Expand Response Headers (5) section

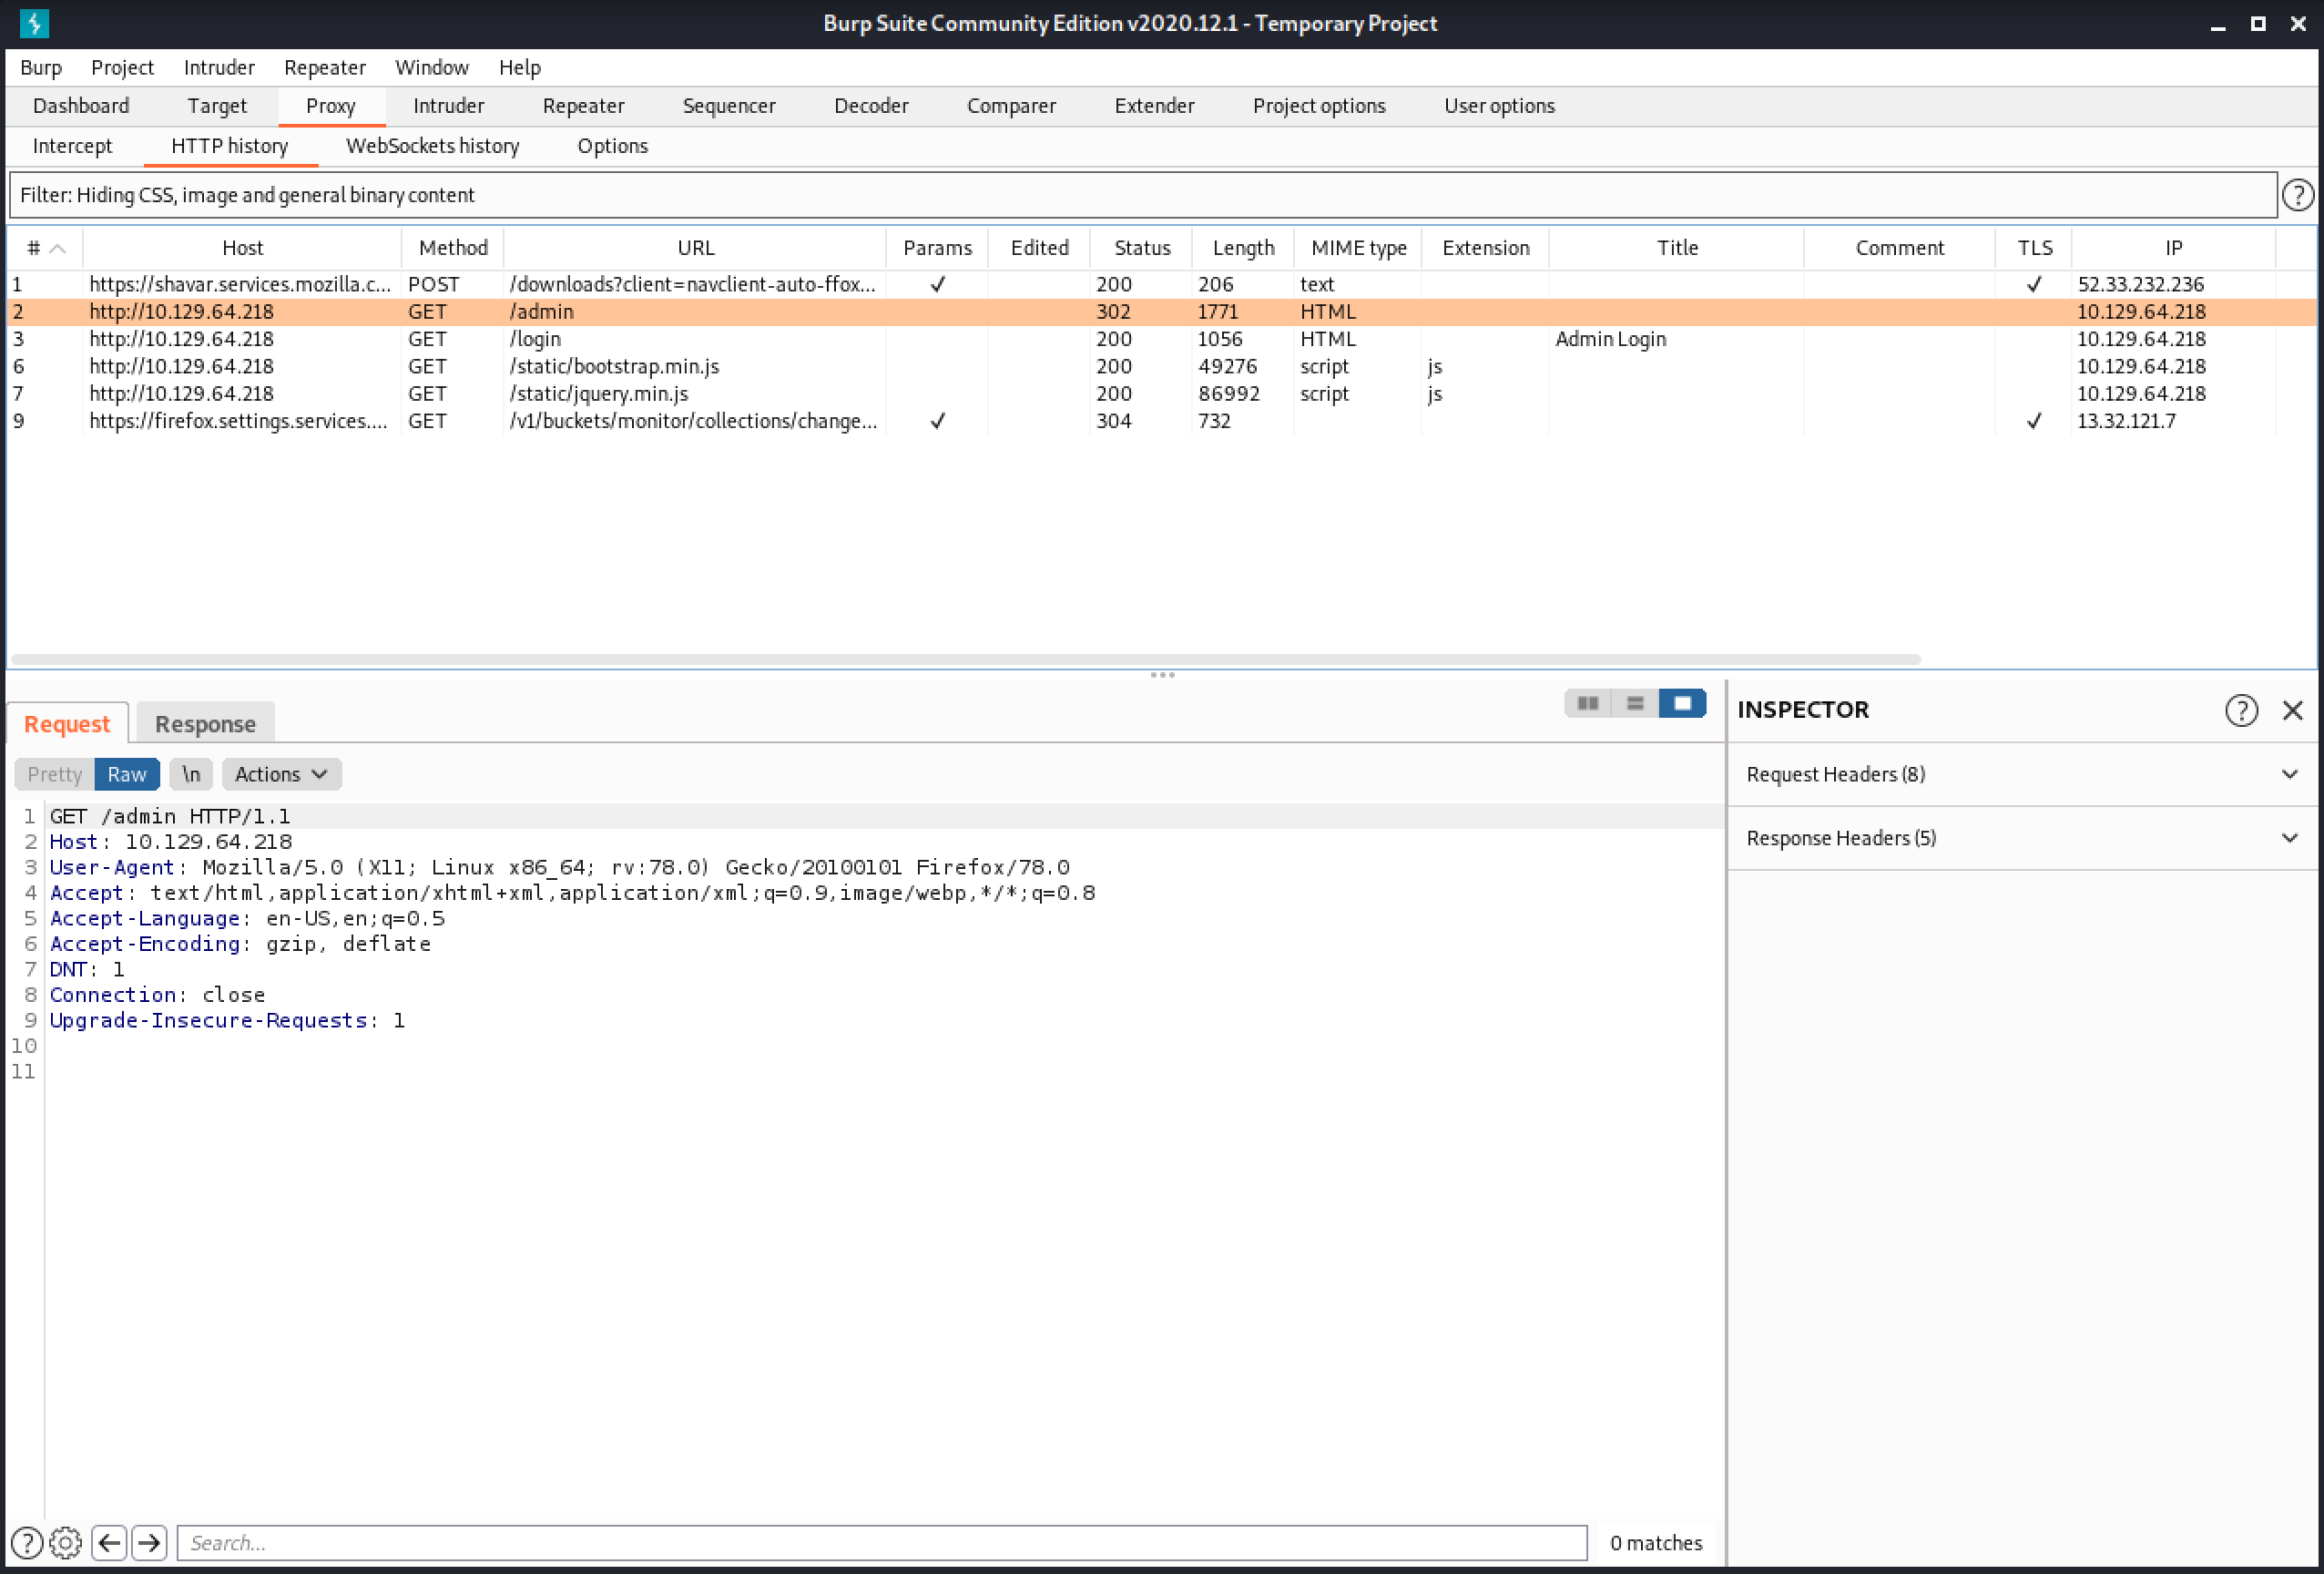pyautogui.click(x=2022, y=838)
